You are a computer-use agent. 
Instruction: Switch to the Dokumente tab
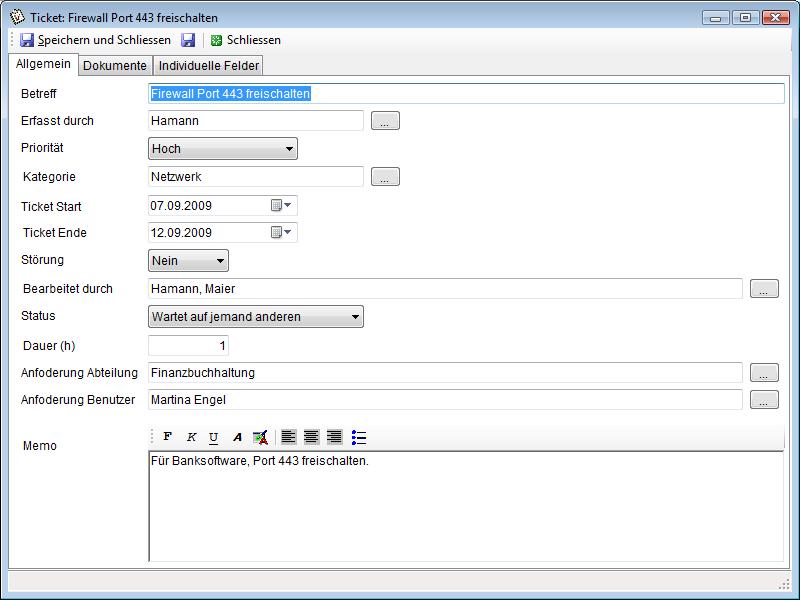[x=115, y=66]
